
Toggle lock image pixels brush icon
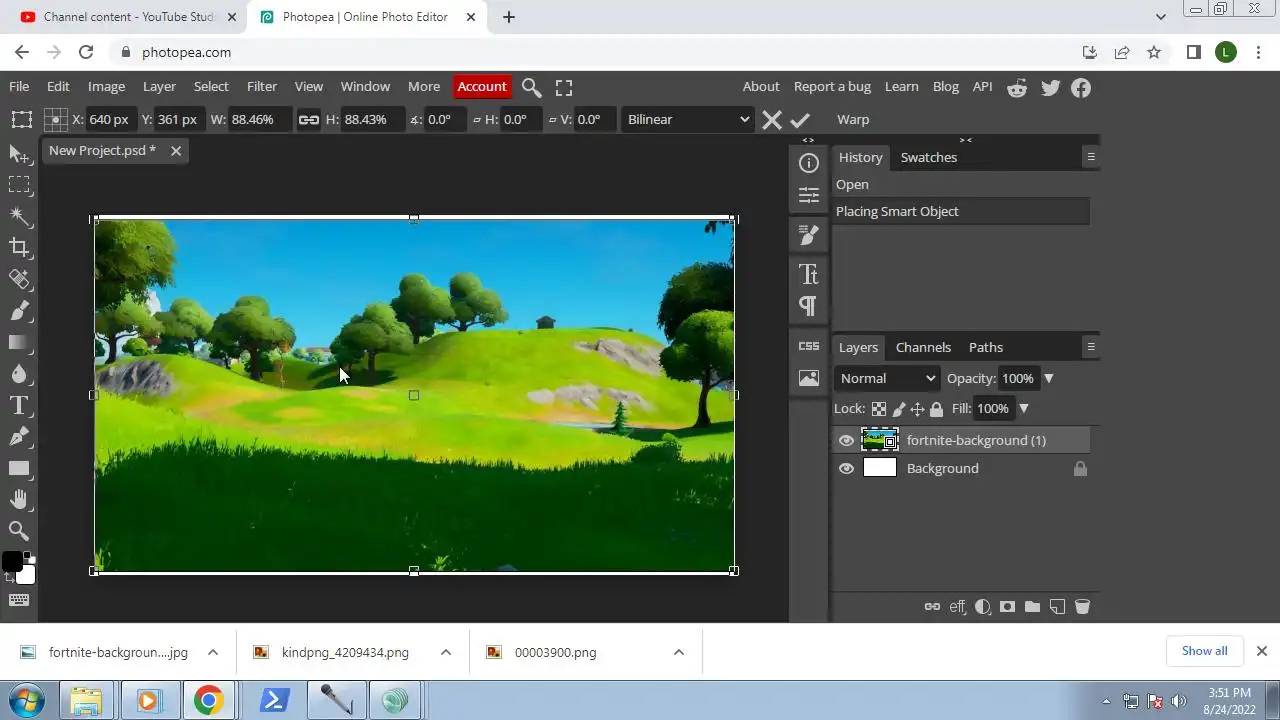click(x=899, y=409)
